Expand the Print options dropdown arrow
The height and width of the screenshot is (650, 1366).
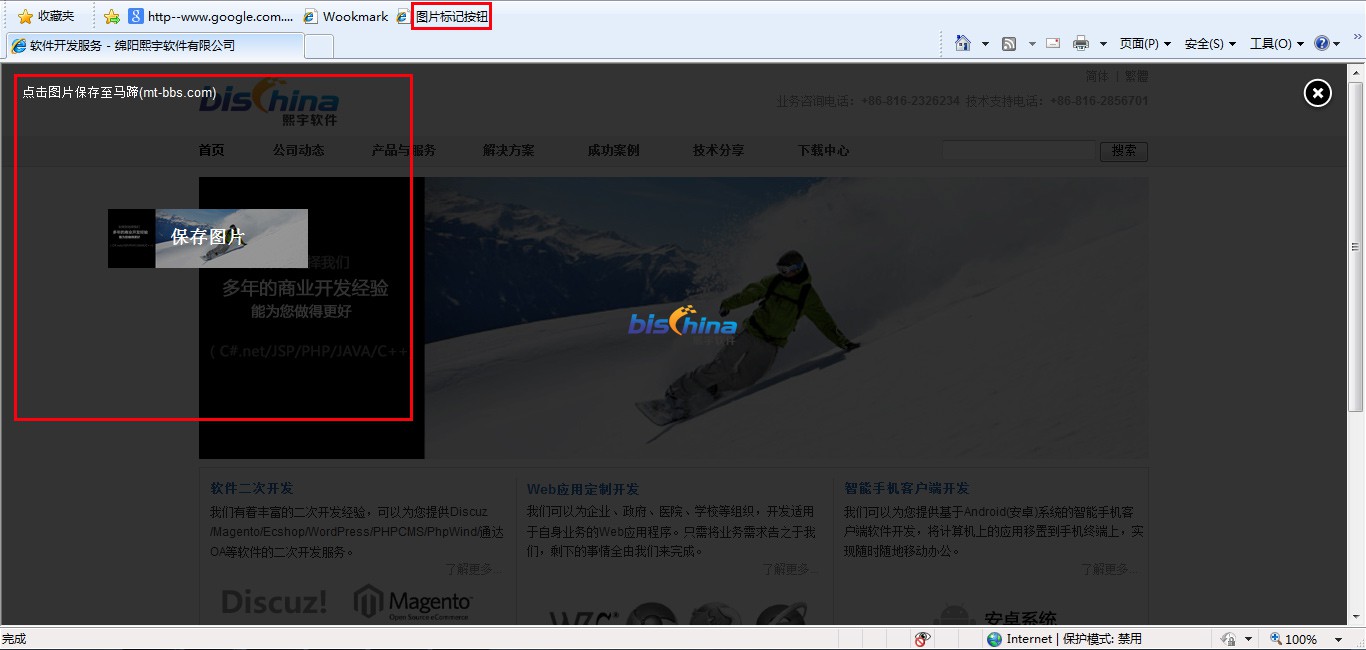(x=1103, y=44)
